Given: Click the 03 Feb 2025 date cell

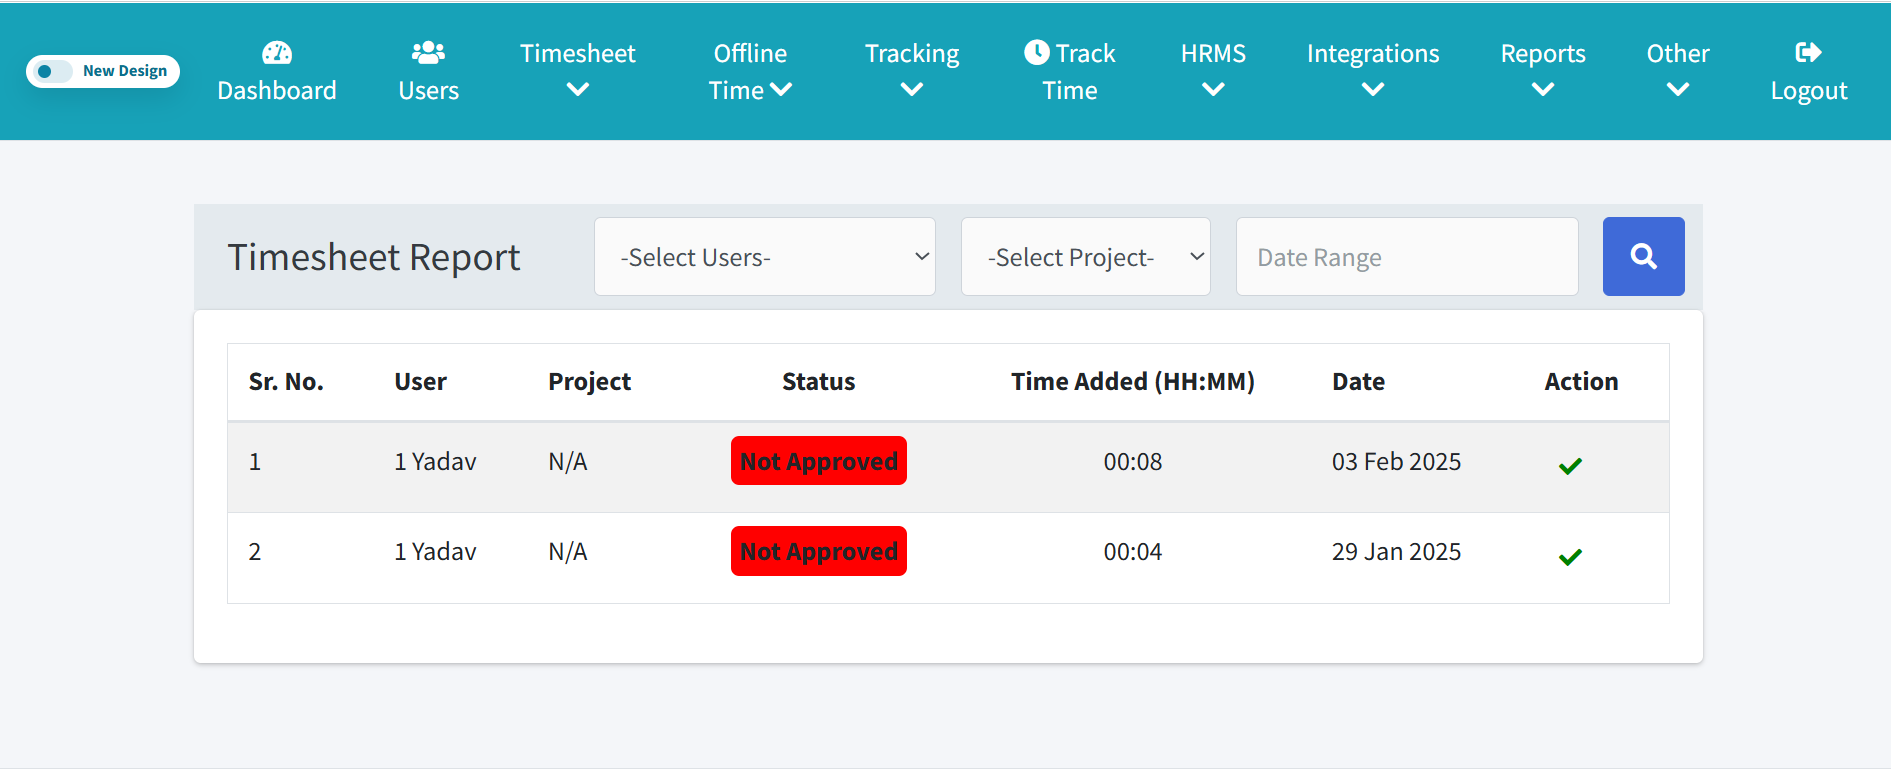Looking at the screenshot, I should 1396,462.
